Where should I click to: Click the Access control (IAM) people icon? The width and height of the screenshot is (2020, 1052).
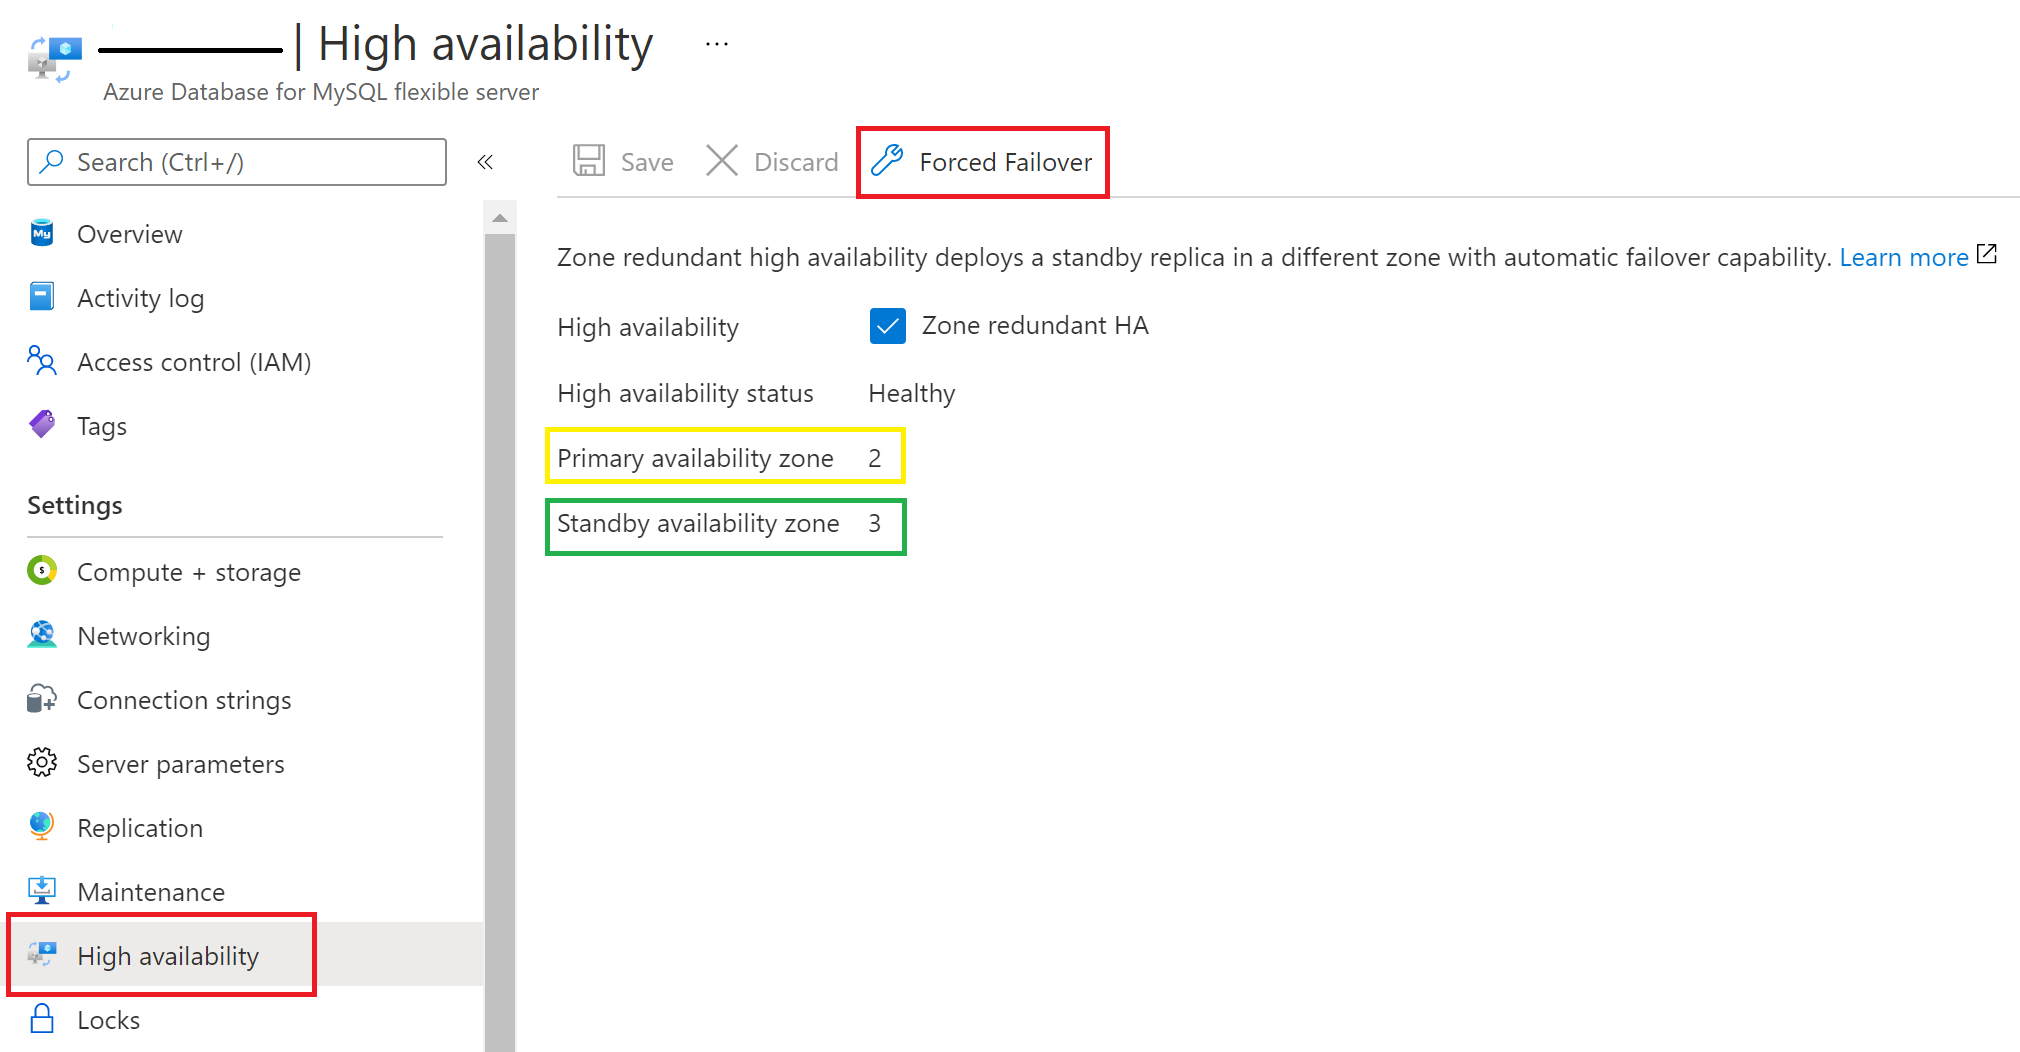tap(42, 361)
